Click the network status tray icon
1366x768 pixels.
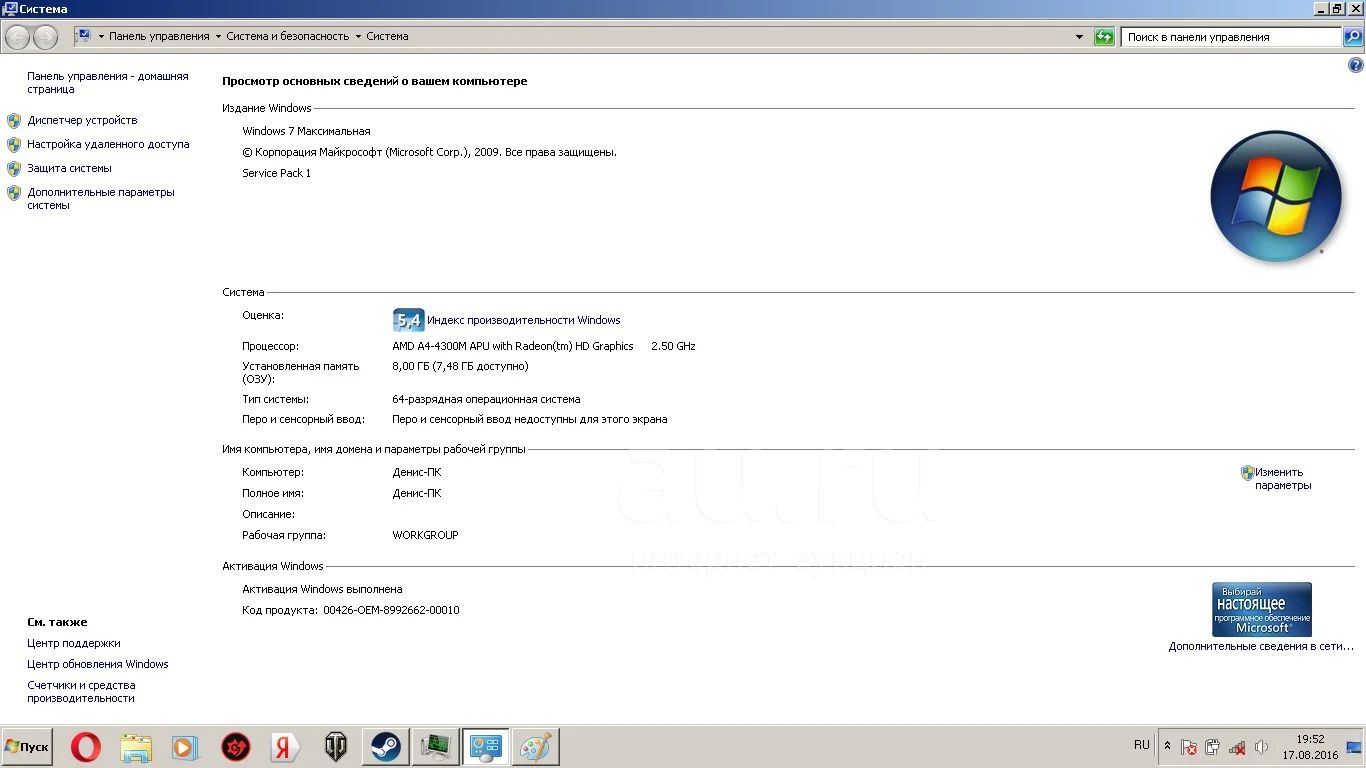coord(1237,747)
